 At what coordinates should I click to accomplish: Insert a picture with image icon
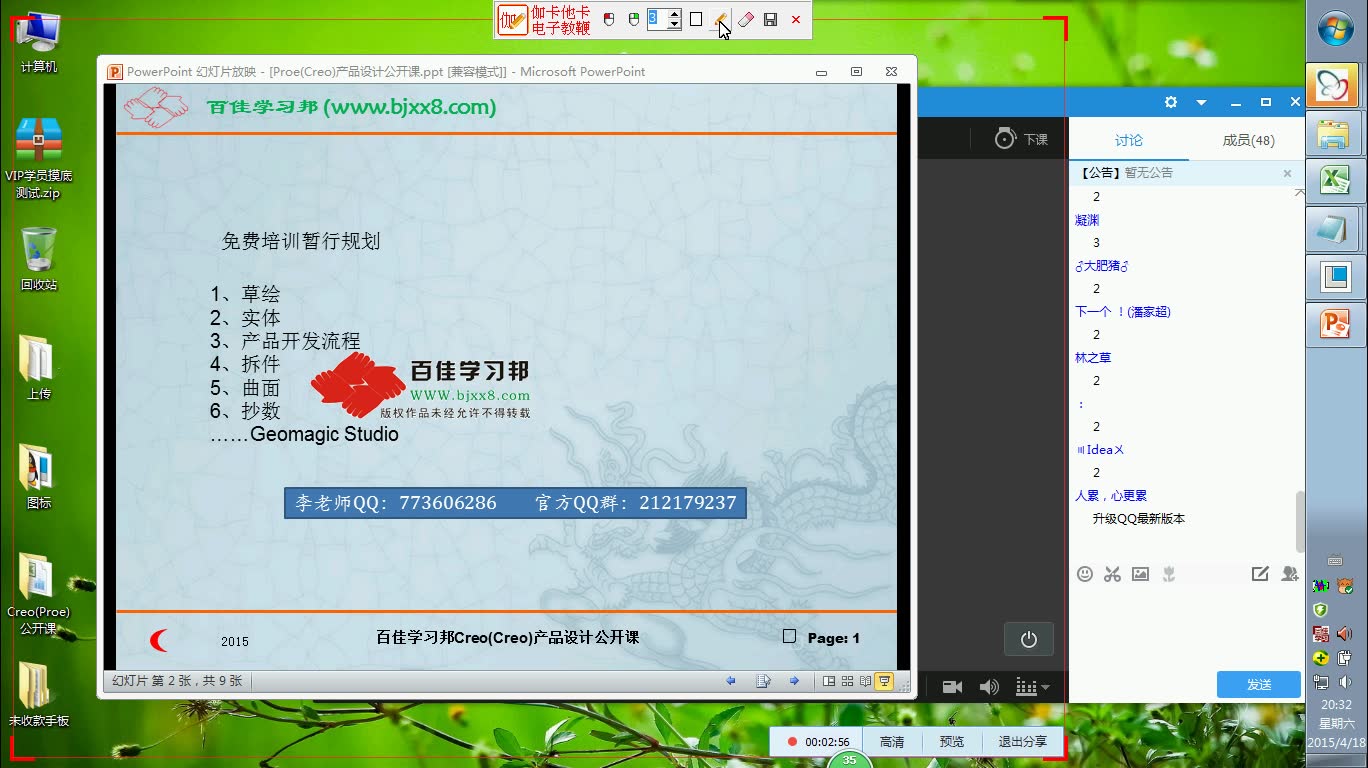tap(1140, 574)
